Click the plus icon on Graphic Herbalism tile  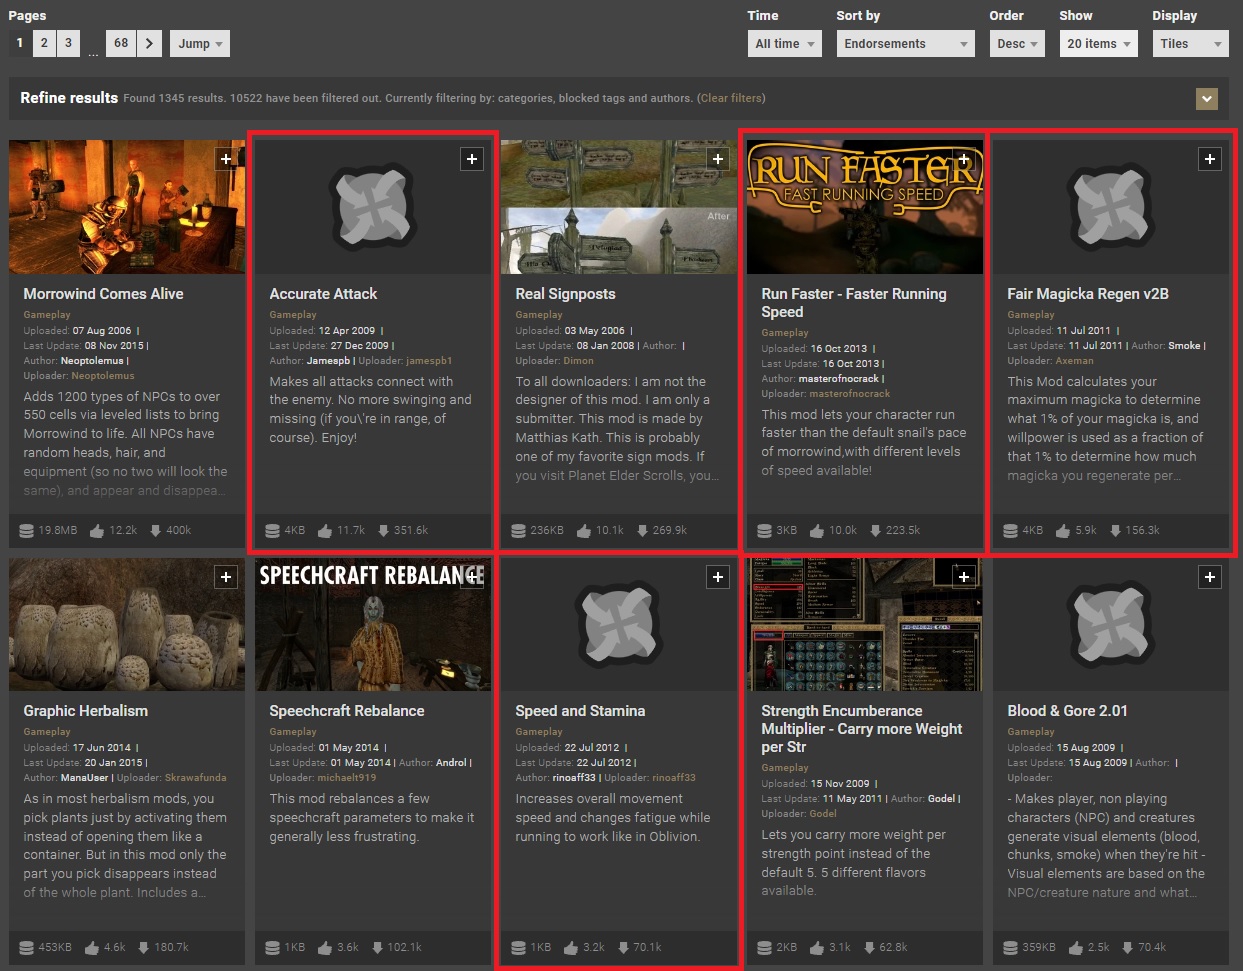click(x=226, y=577)
